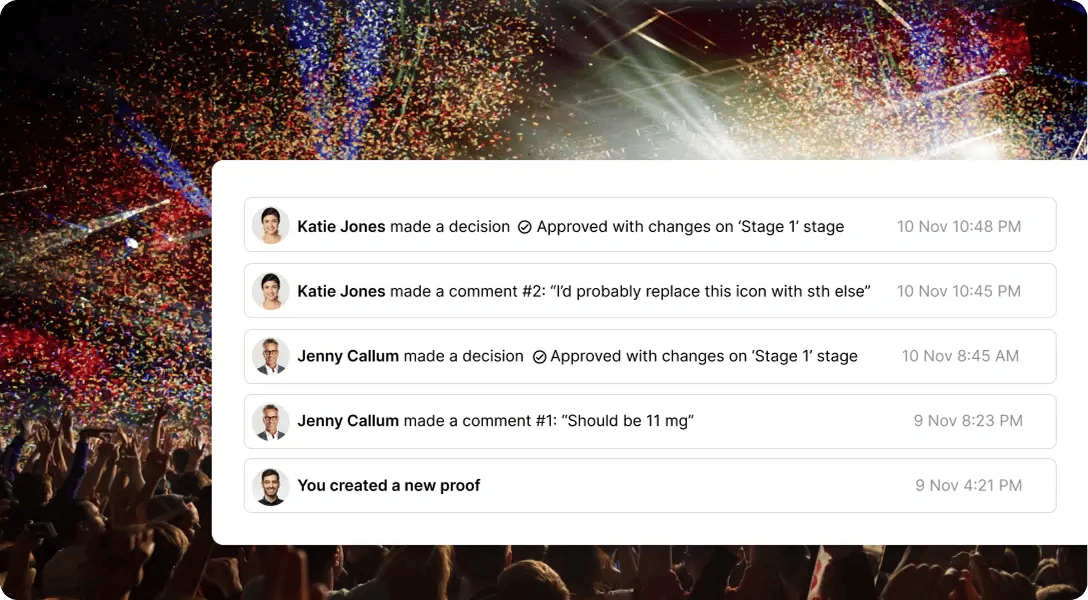Image resolution: width=1088 pixels, height=600 pixels.
Task: Open comment 'Should be 11 mg'
Action: tap(628, 421)
